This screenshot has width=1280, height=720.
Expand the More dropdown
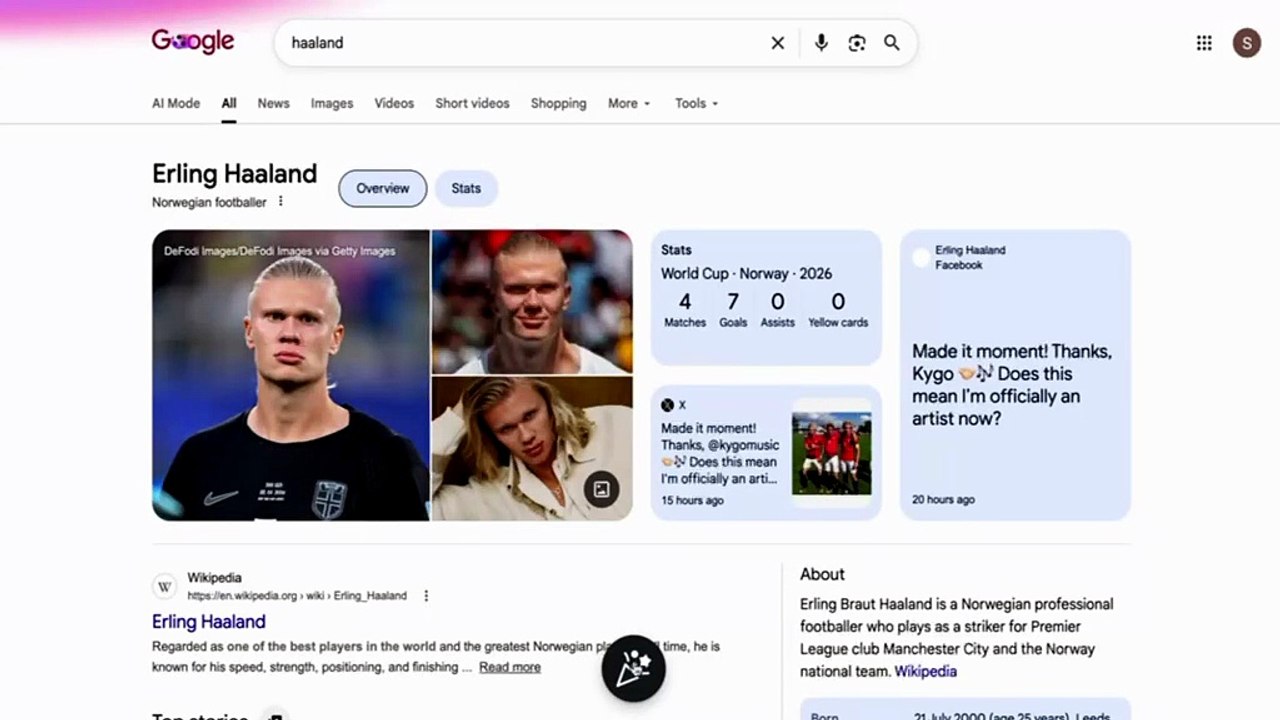point(629,103)
